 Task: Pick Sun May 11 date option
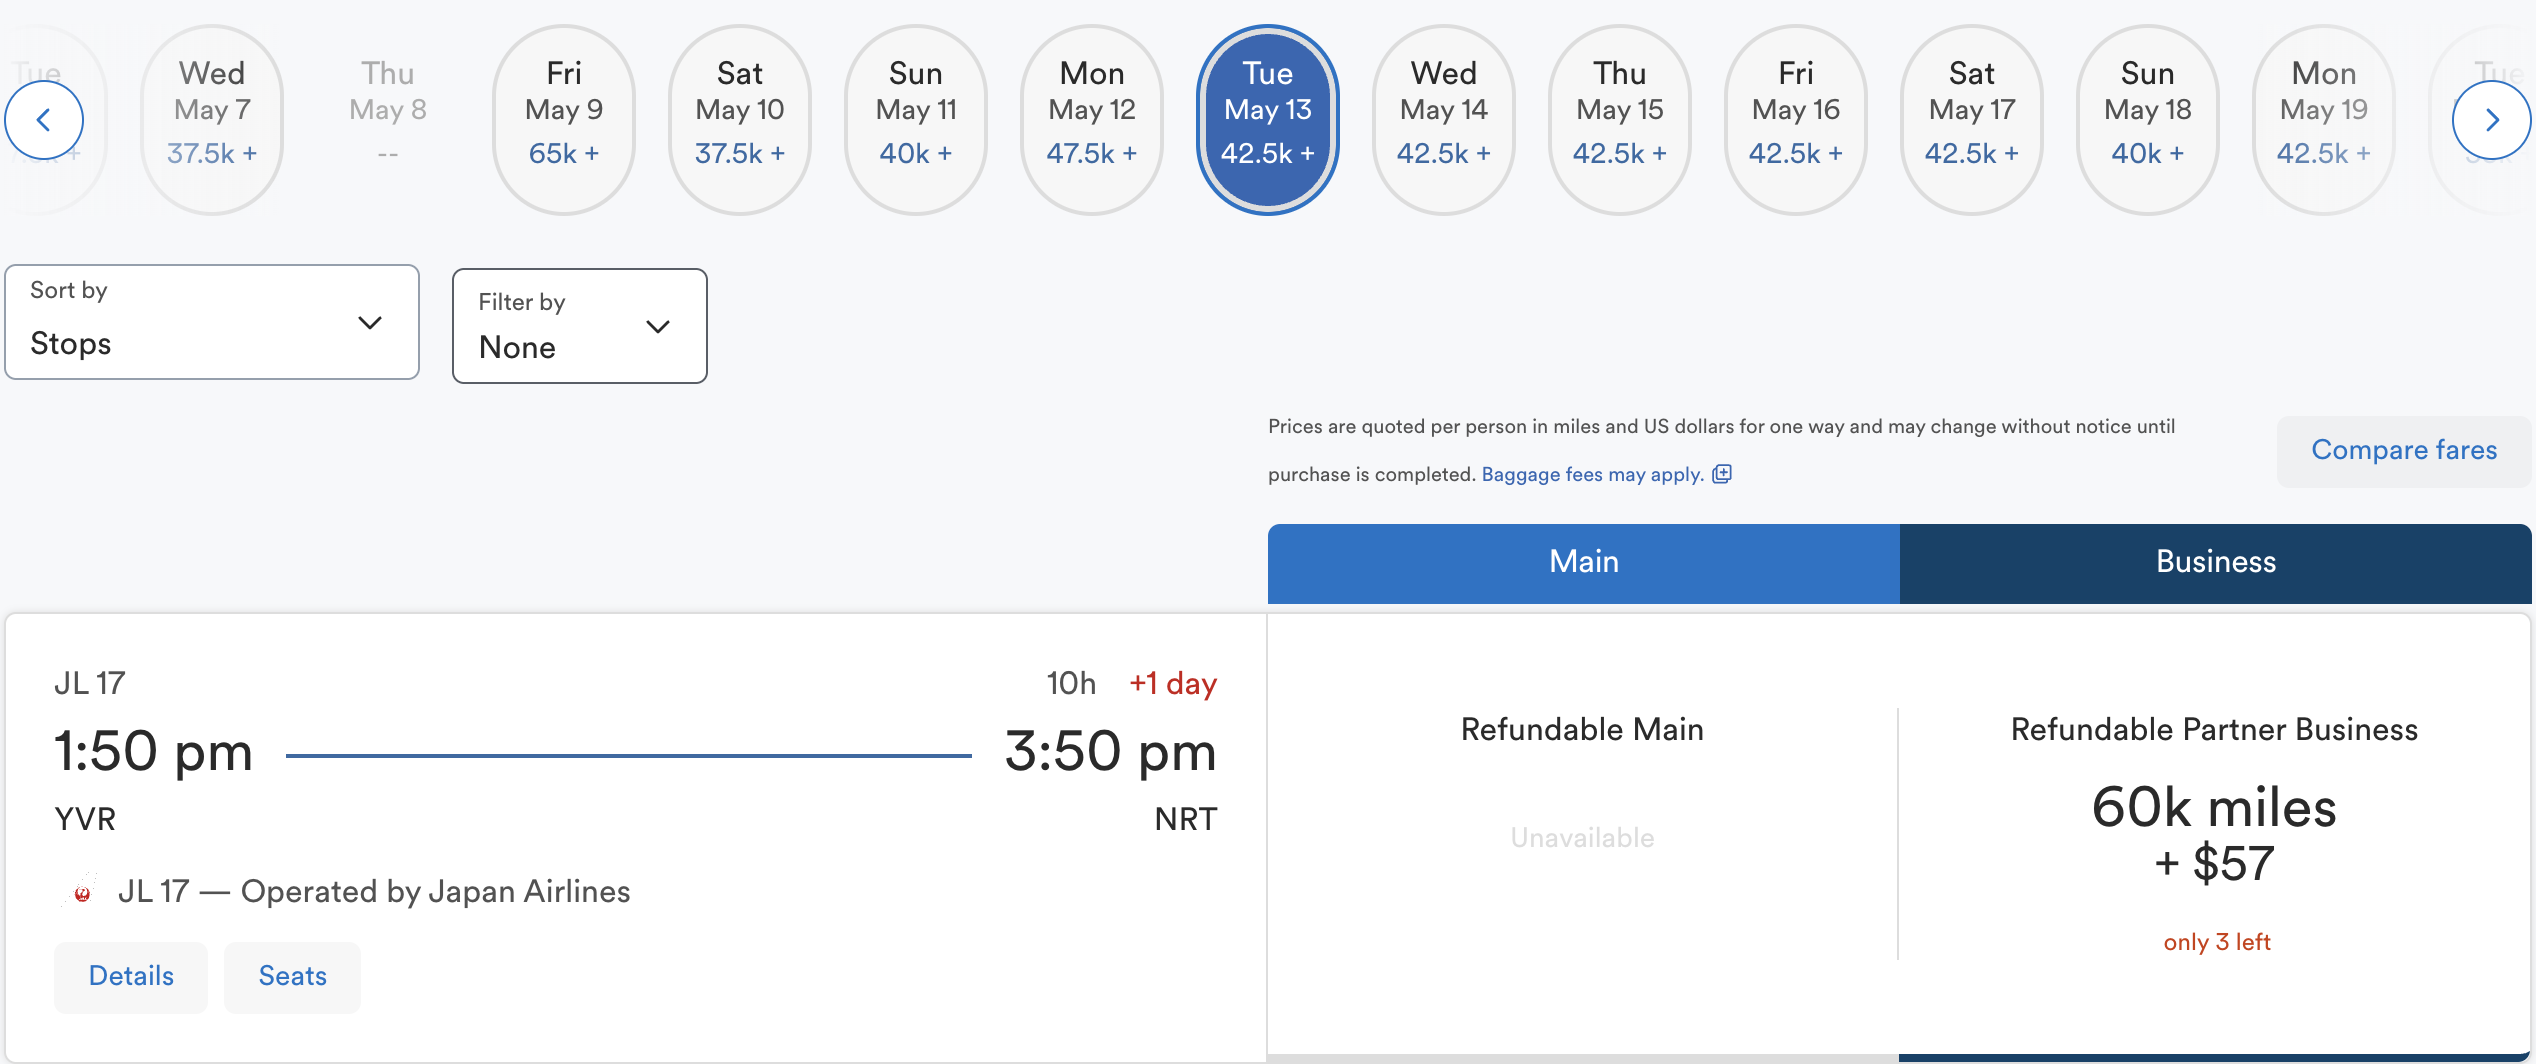(x=916, y=120)
